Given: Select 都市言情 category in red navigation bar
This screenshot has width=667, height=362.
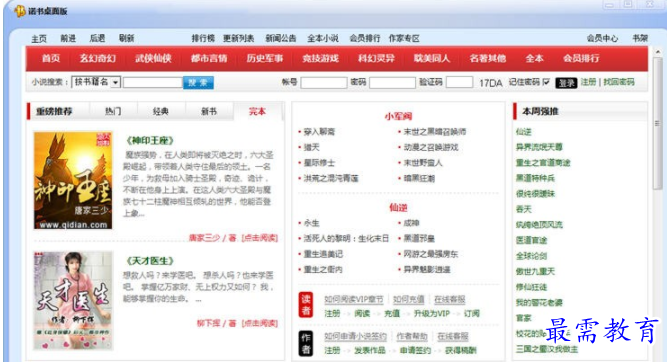Looking at the screenshot, I should 209,58.
